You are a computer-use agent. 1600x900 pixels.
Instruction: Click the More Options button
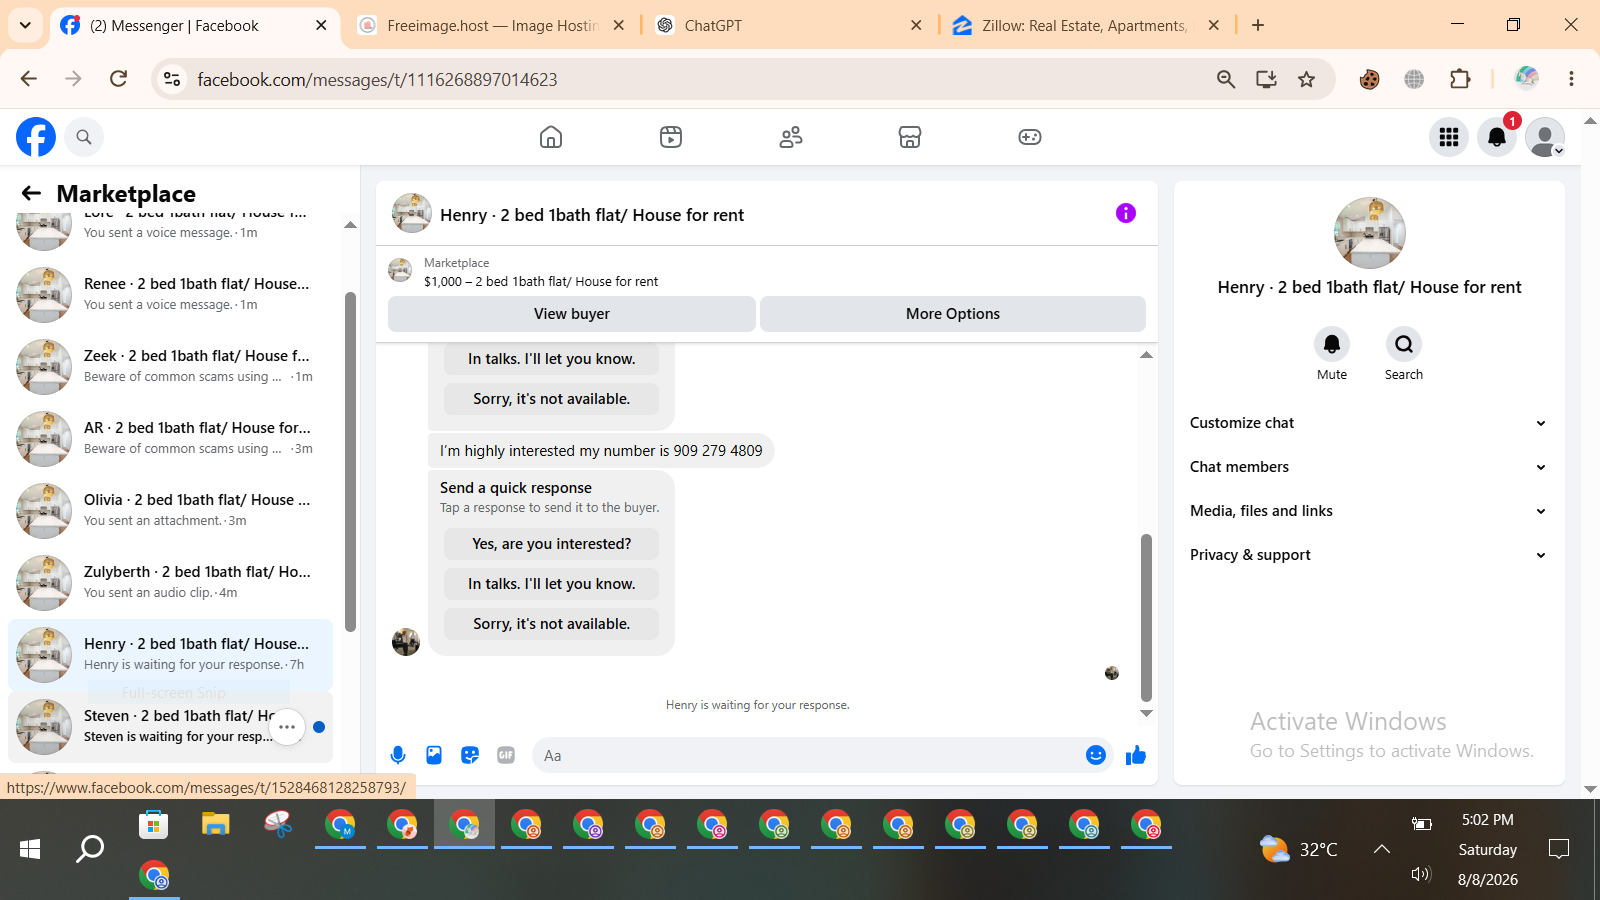tap(953, 314)
